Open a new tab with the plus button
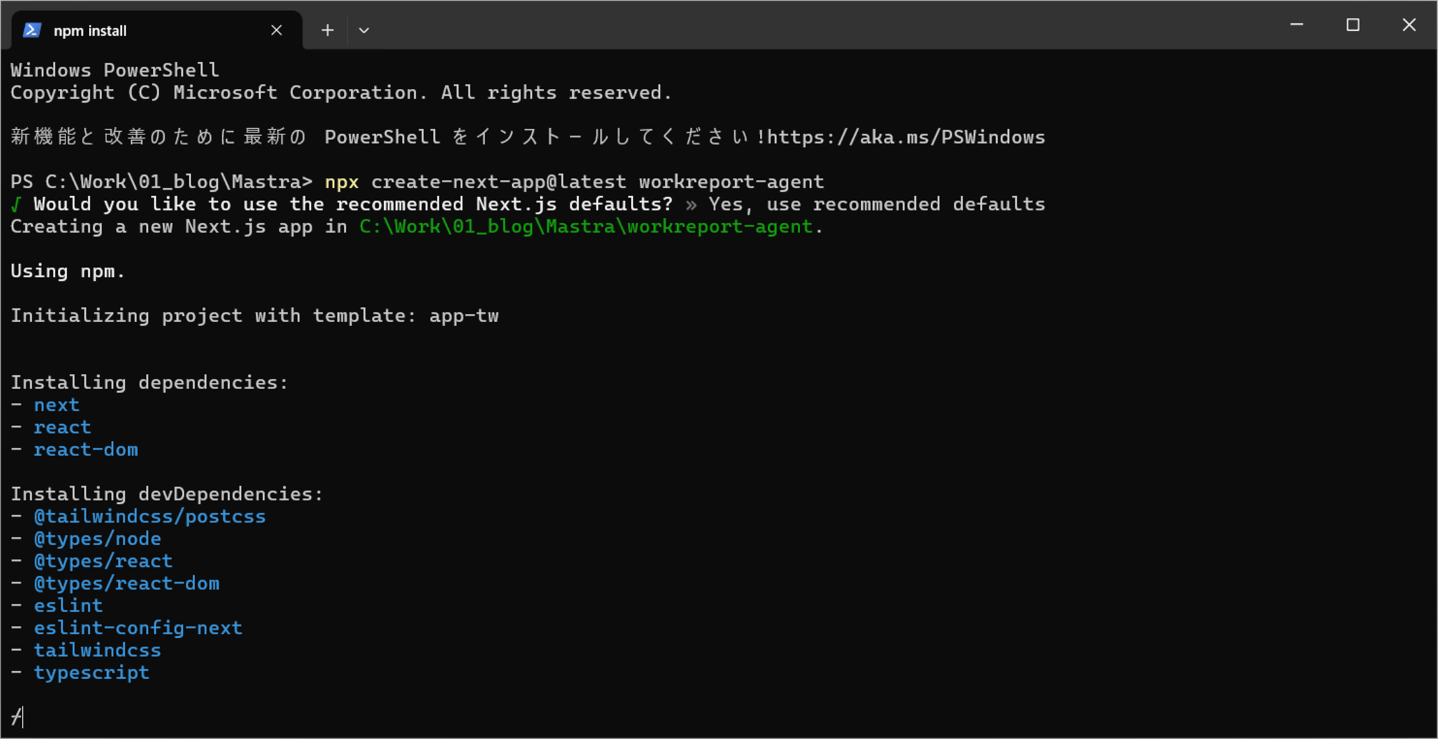Viewport: 1438px width, 739px height. coord(327,30)
